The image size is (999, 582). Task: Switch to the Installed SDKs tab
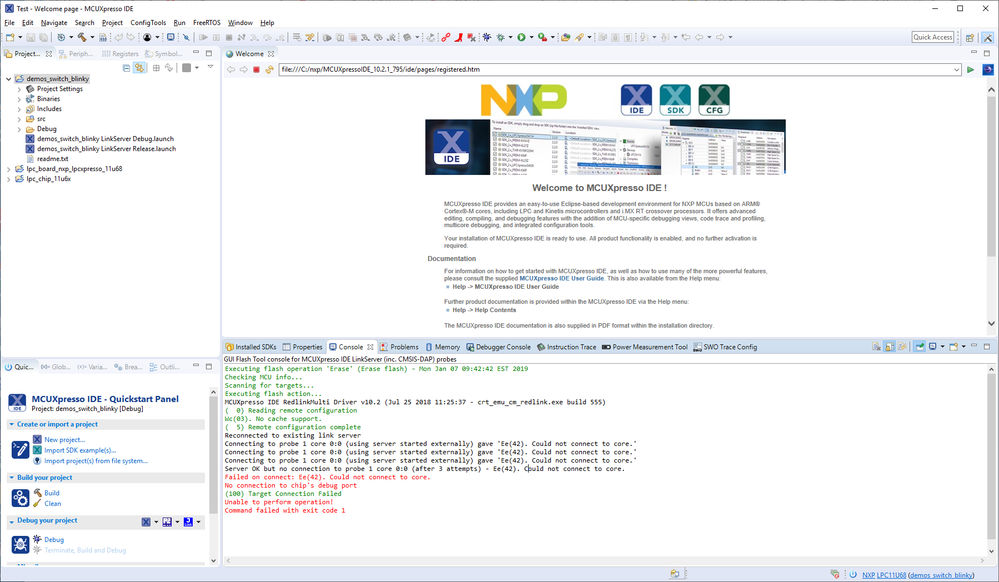point(251,347)
